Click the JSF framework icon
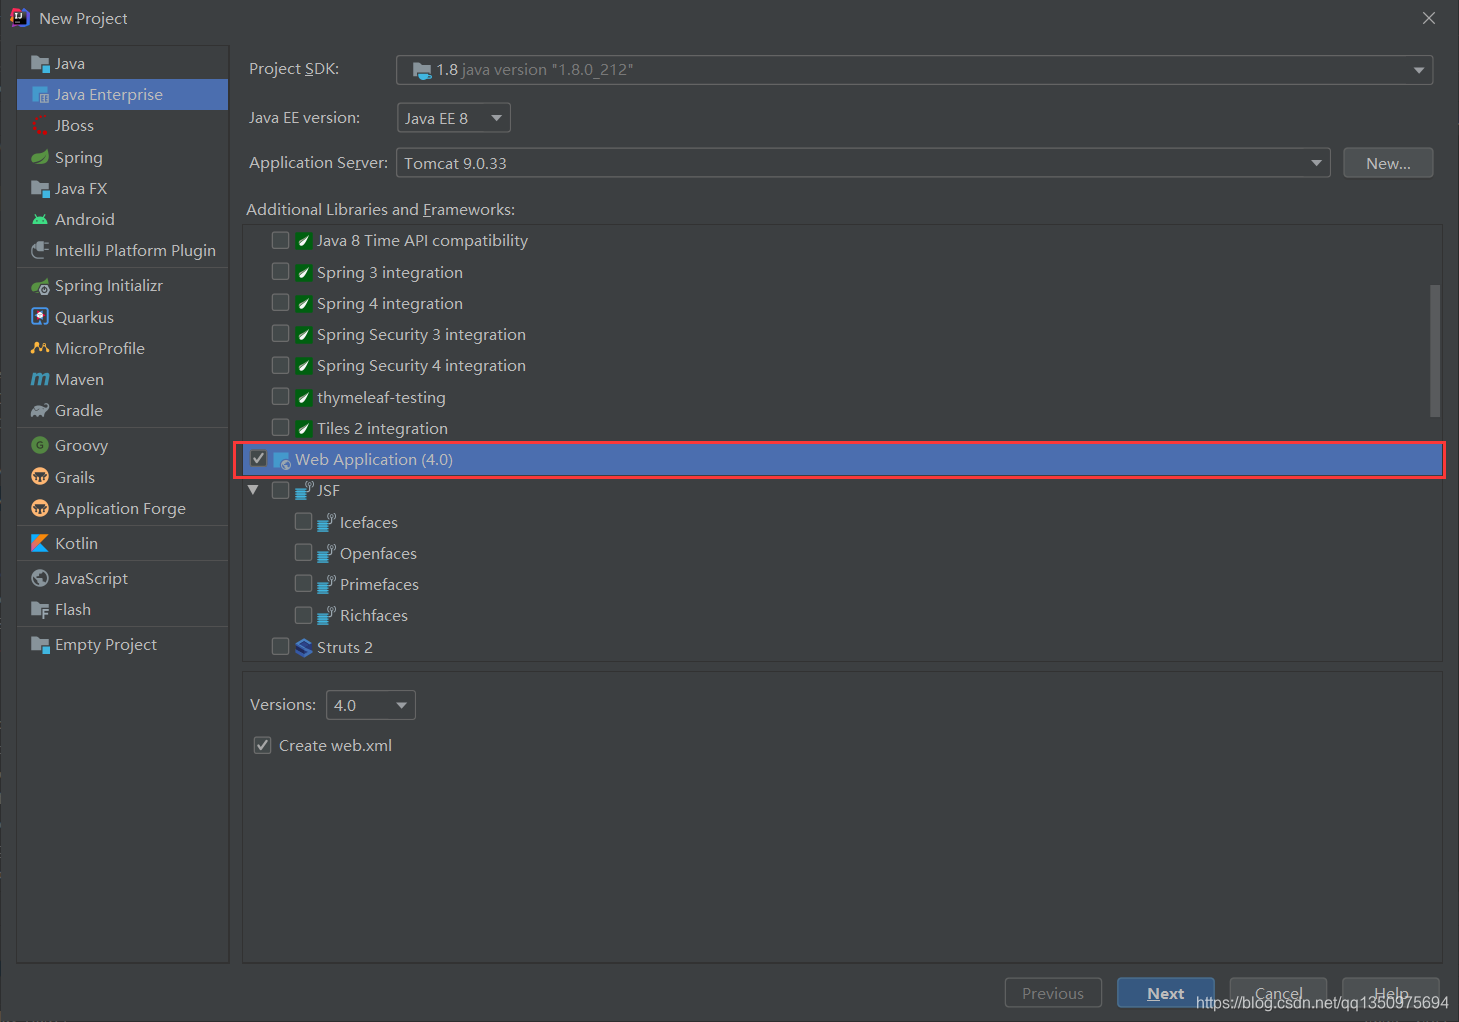Image resolution: width=1459 pixels, height=1022 pixels. tap(305, 490)
